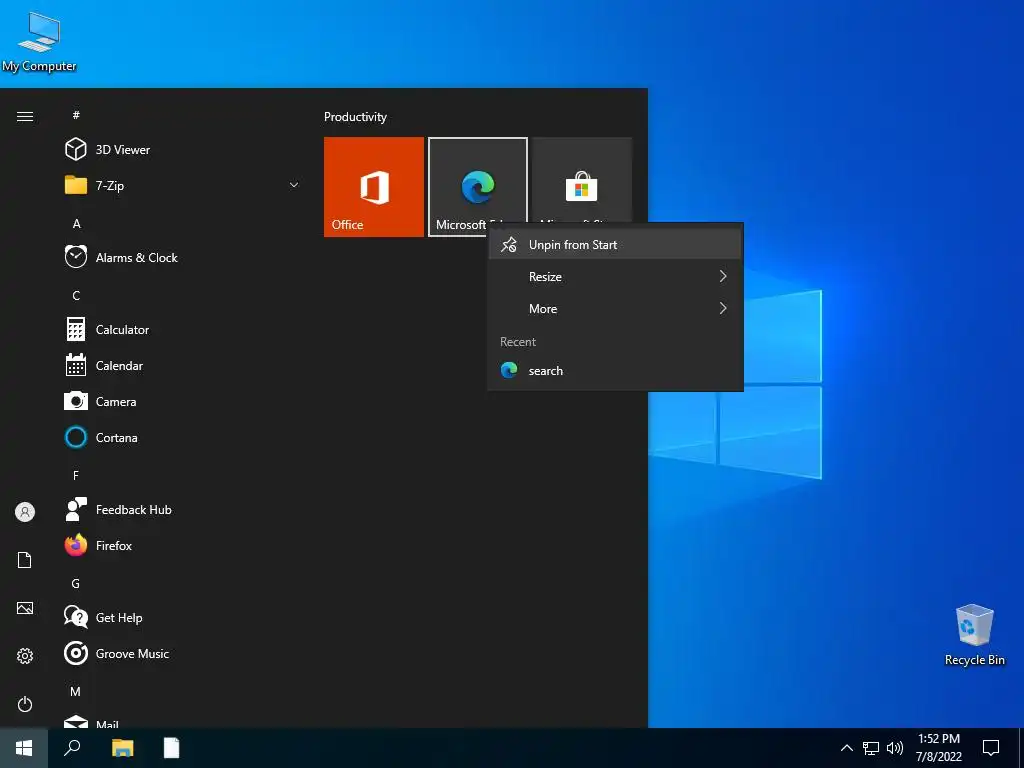The width and height of the screenshot is (1024, 768).
Task: Click the Productivity group header
Action: pos(355,117)
